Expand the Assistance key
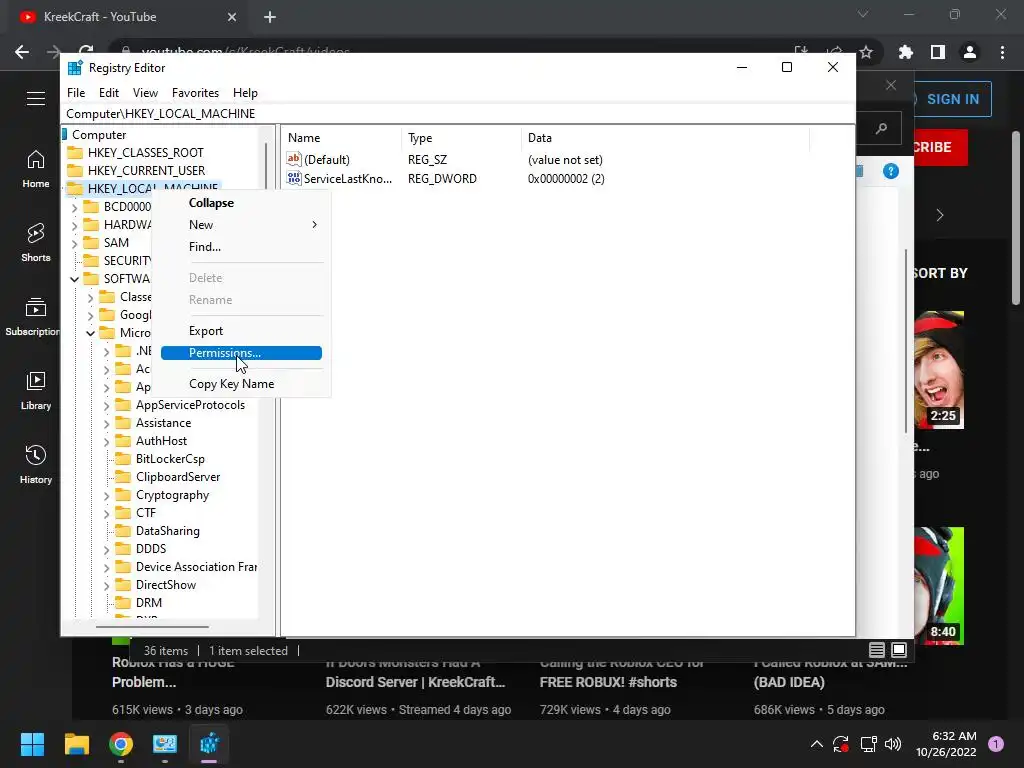This screenshot has height=768, width=1024. click(x=106, y=424)
